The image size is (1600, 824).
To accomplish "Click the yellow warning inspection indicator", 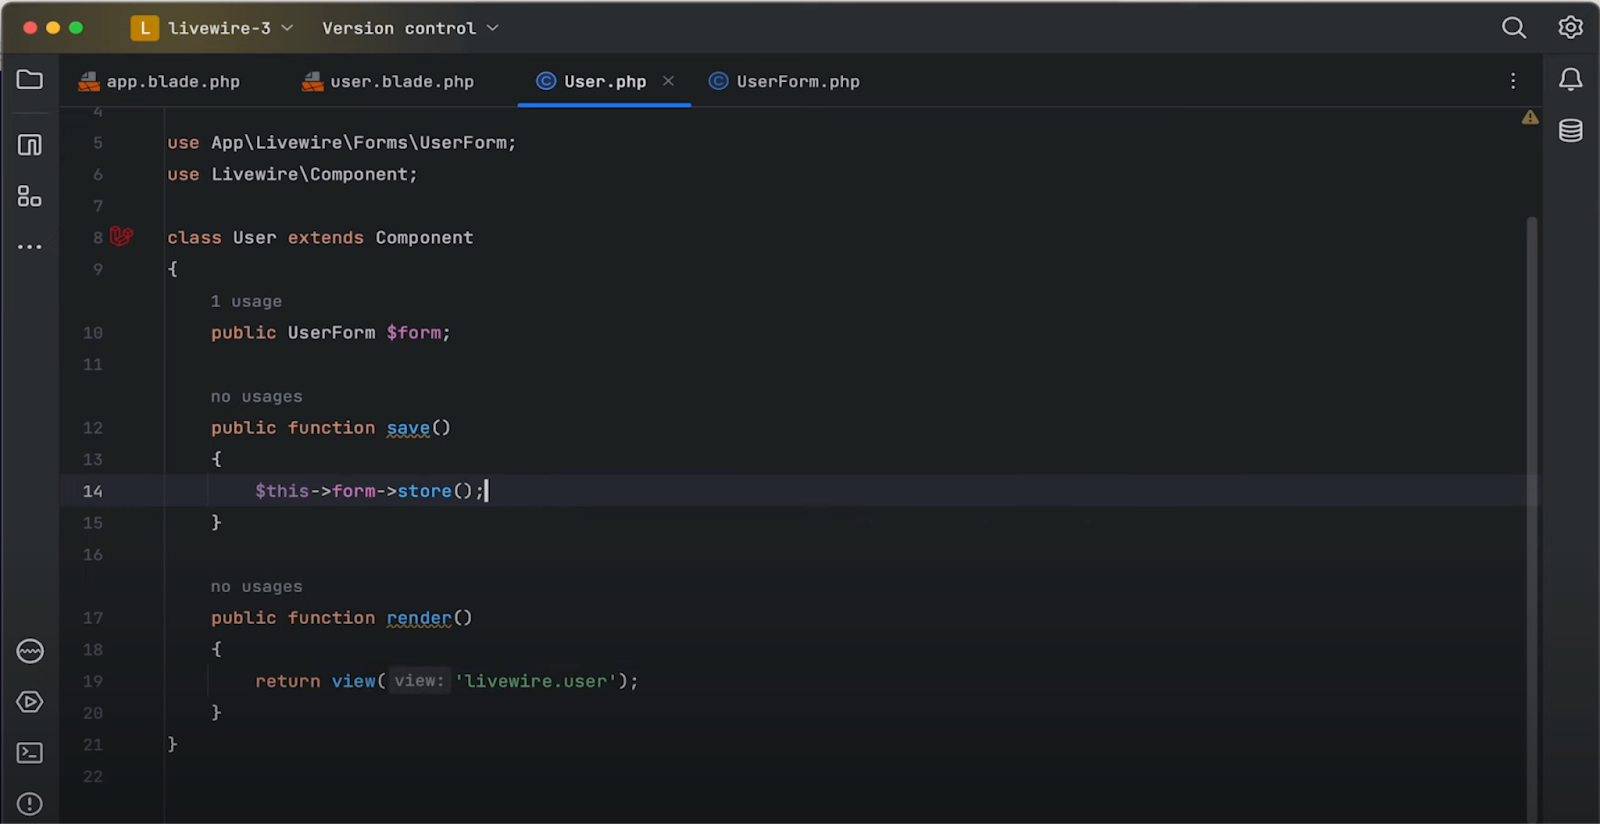I will (x=1530, y=118).
